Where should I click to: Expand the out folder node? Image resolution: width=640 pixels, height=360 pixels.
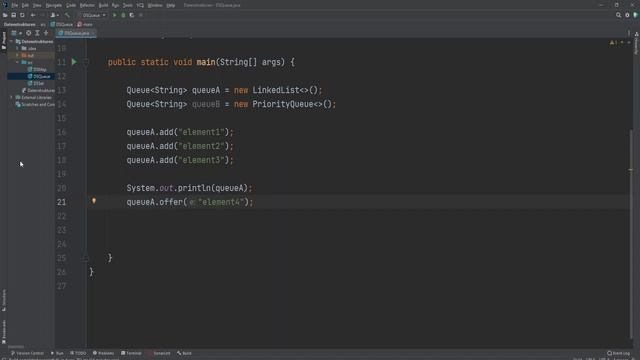point(18,56)
